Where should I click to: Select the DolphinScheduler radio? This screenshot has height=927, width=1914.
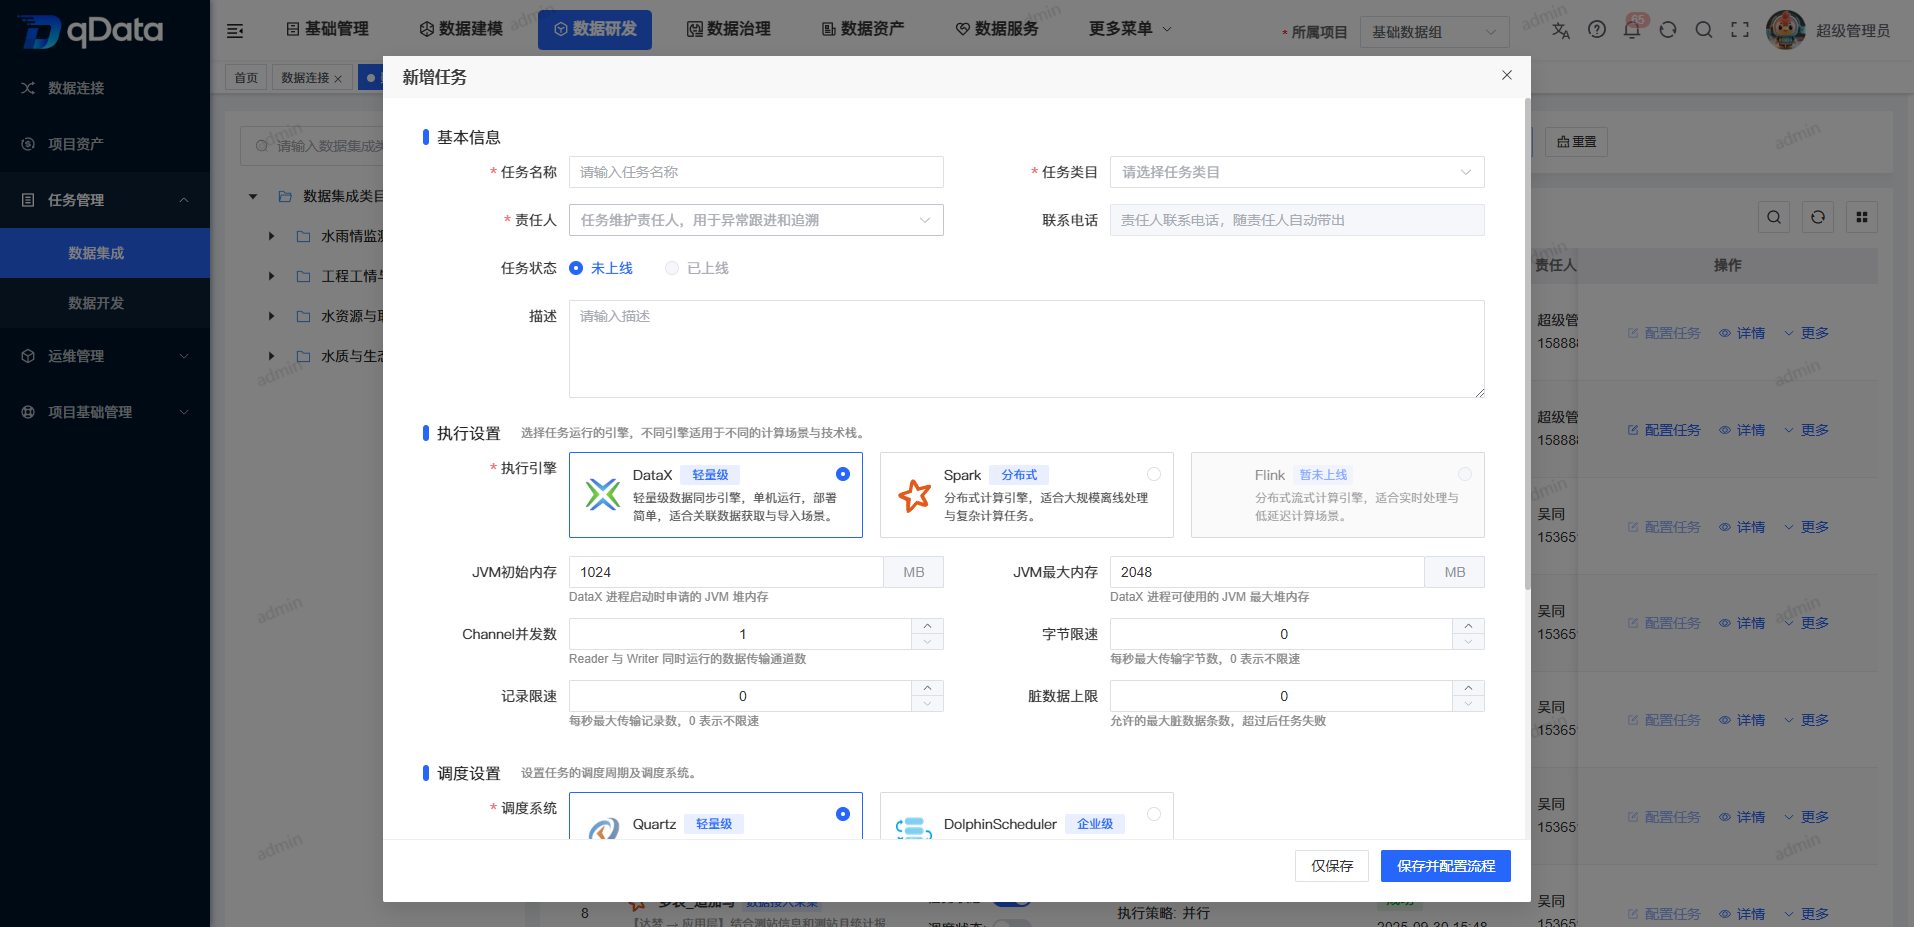1154,814
